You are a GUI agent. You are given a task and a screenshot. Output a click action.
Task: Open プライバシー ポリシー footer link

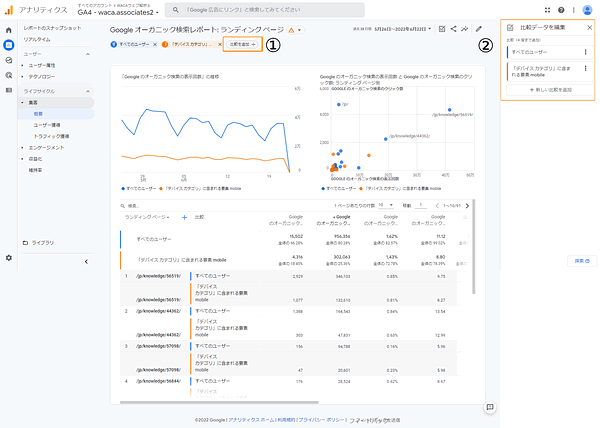pos(321,420)
